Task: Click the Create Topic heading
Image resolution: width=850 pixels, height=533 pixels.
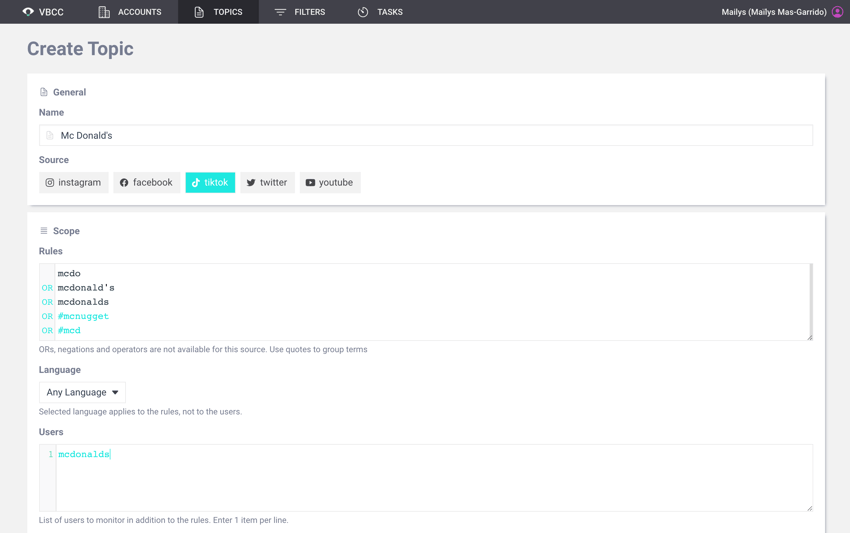Action: (x=80, y=49)
